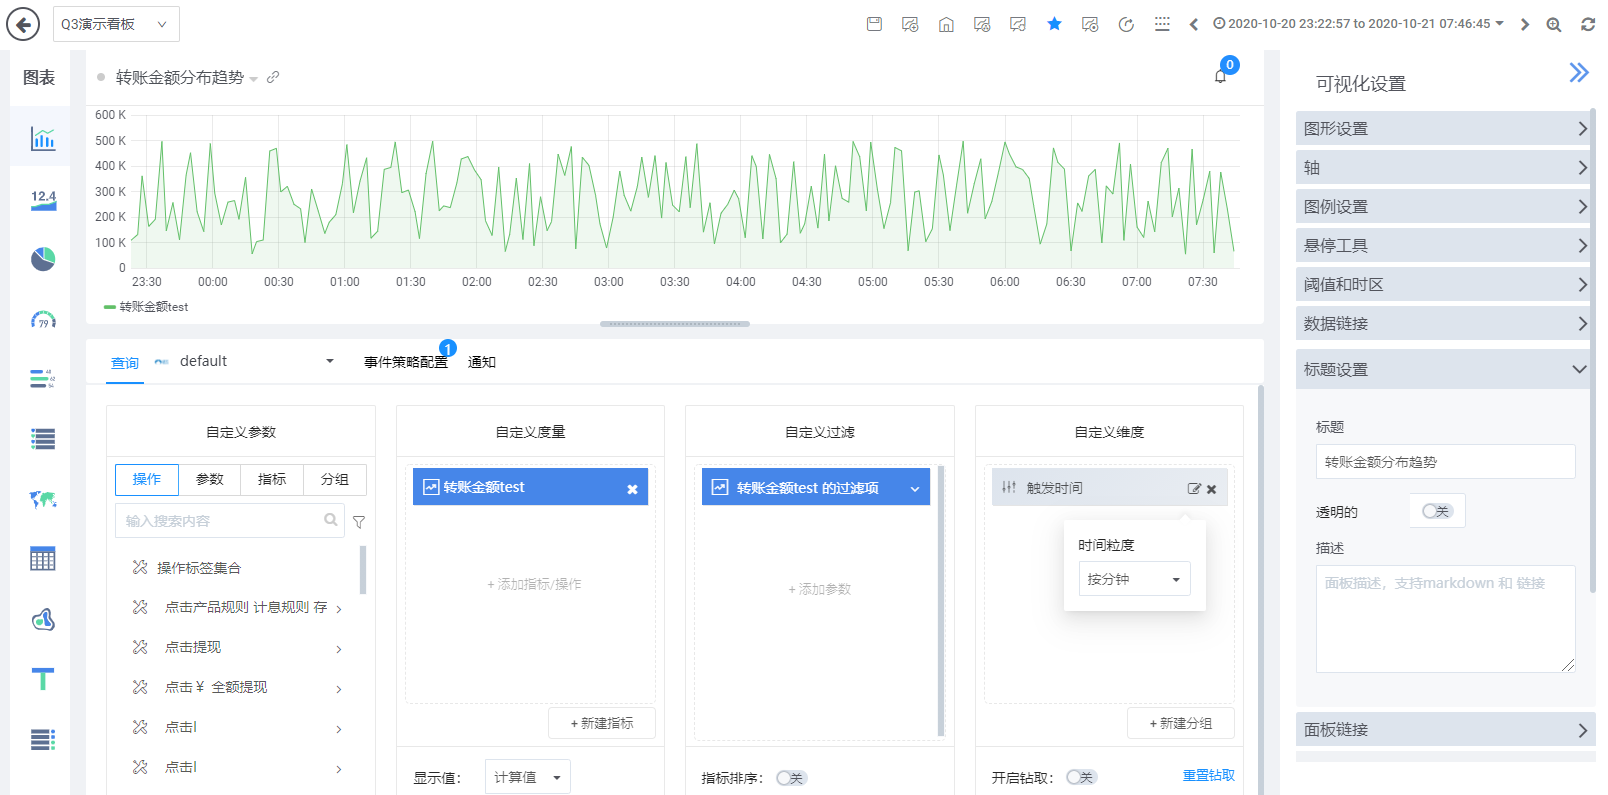
Task: Switch to the 查询 tab
Action: coord(125,363)
